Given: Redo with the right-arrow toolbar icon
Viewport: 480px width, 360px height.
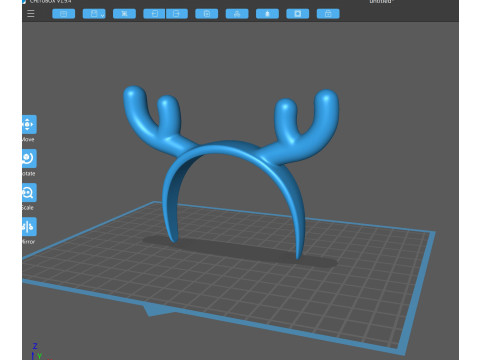Looking at the screenshot, I should [177, 14].
